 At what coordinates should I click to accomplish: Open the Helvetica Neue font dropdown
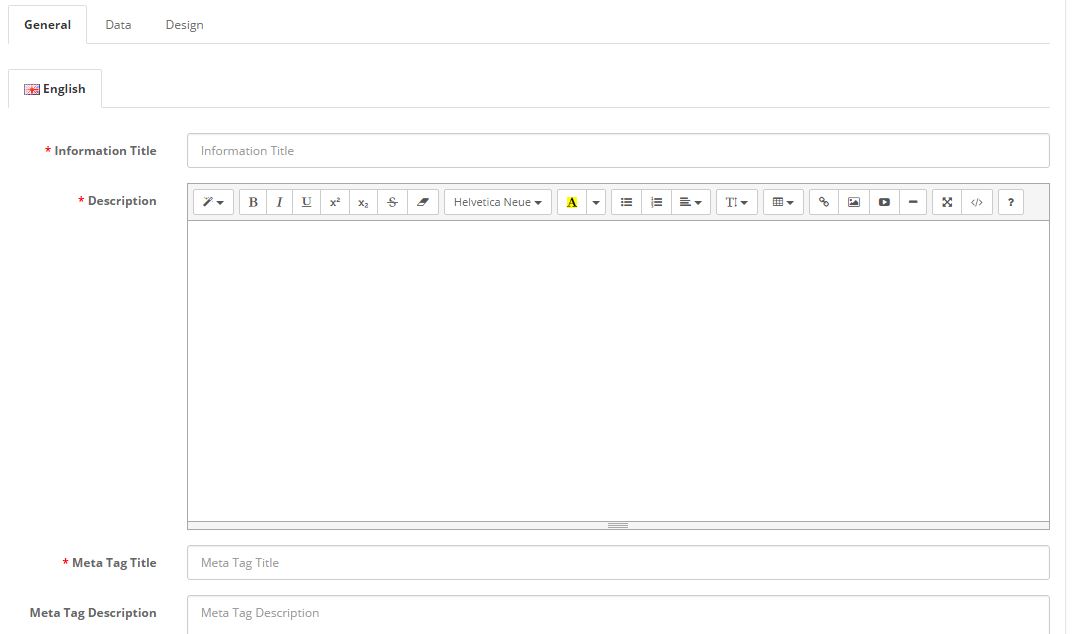coord(497,202)
